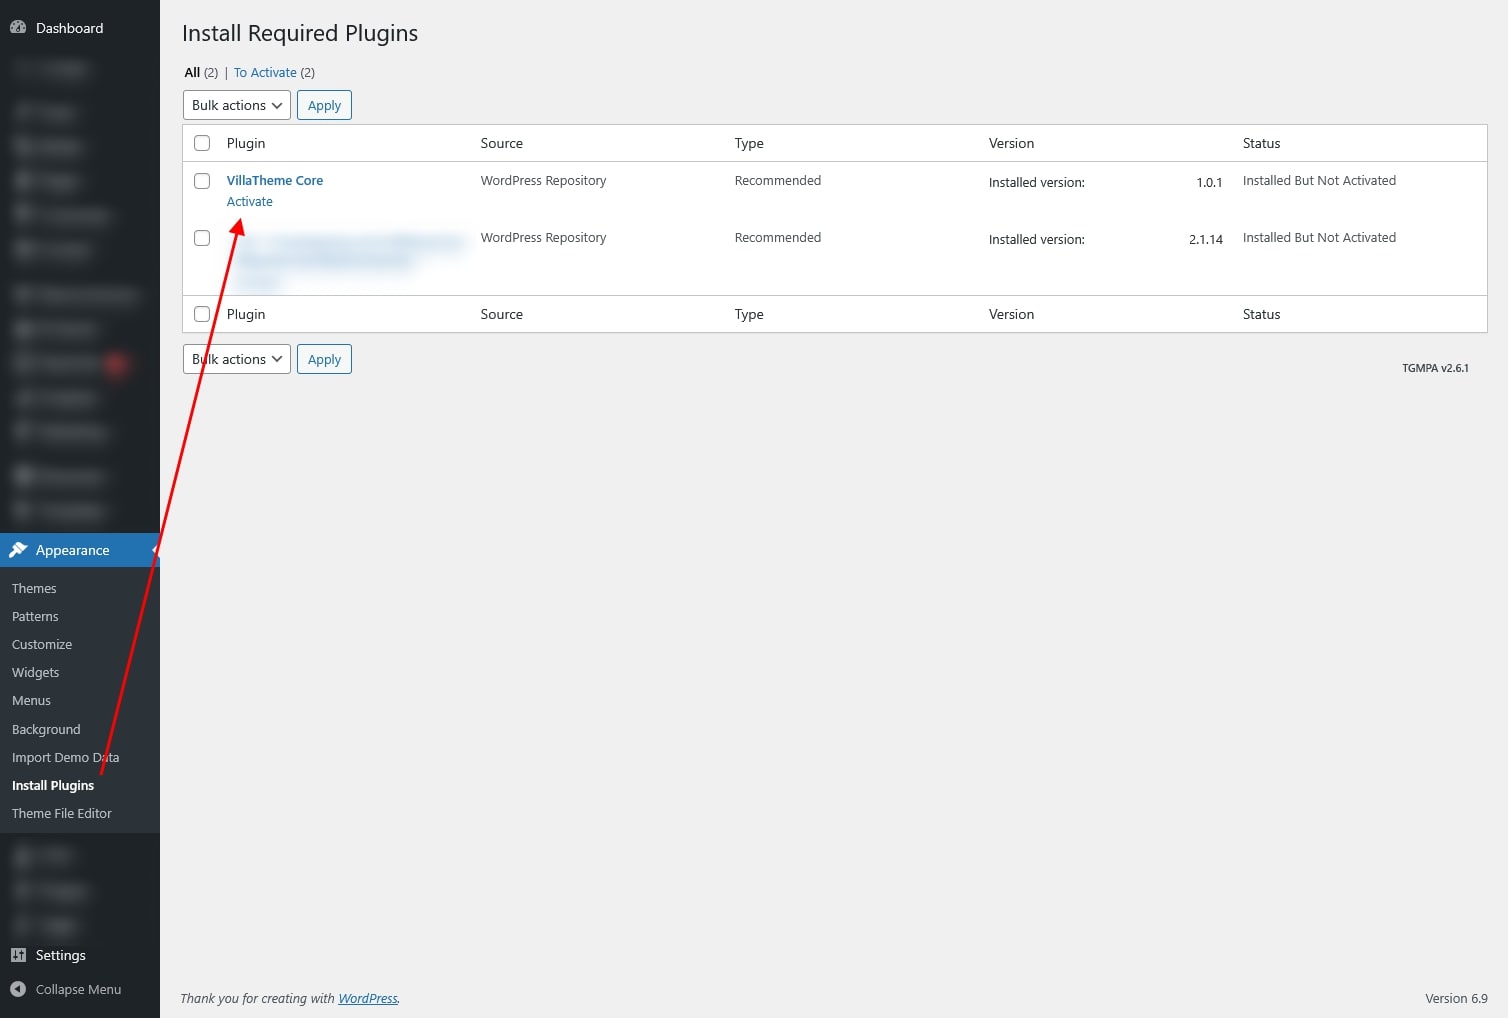Open the Theme File Editor
The height and width of the screenshot is (1018, 1508).
(x=62, y=813)
